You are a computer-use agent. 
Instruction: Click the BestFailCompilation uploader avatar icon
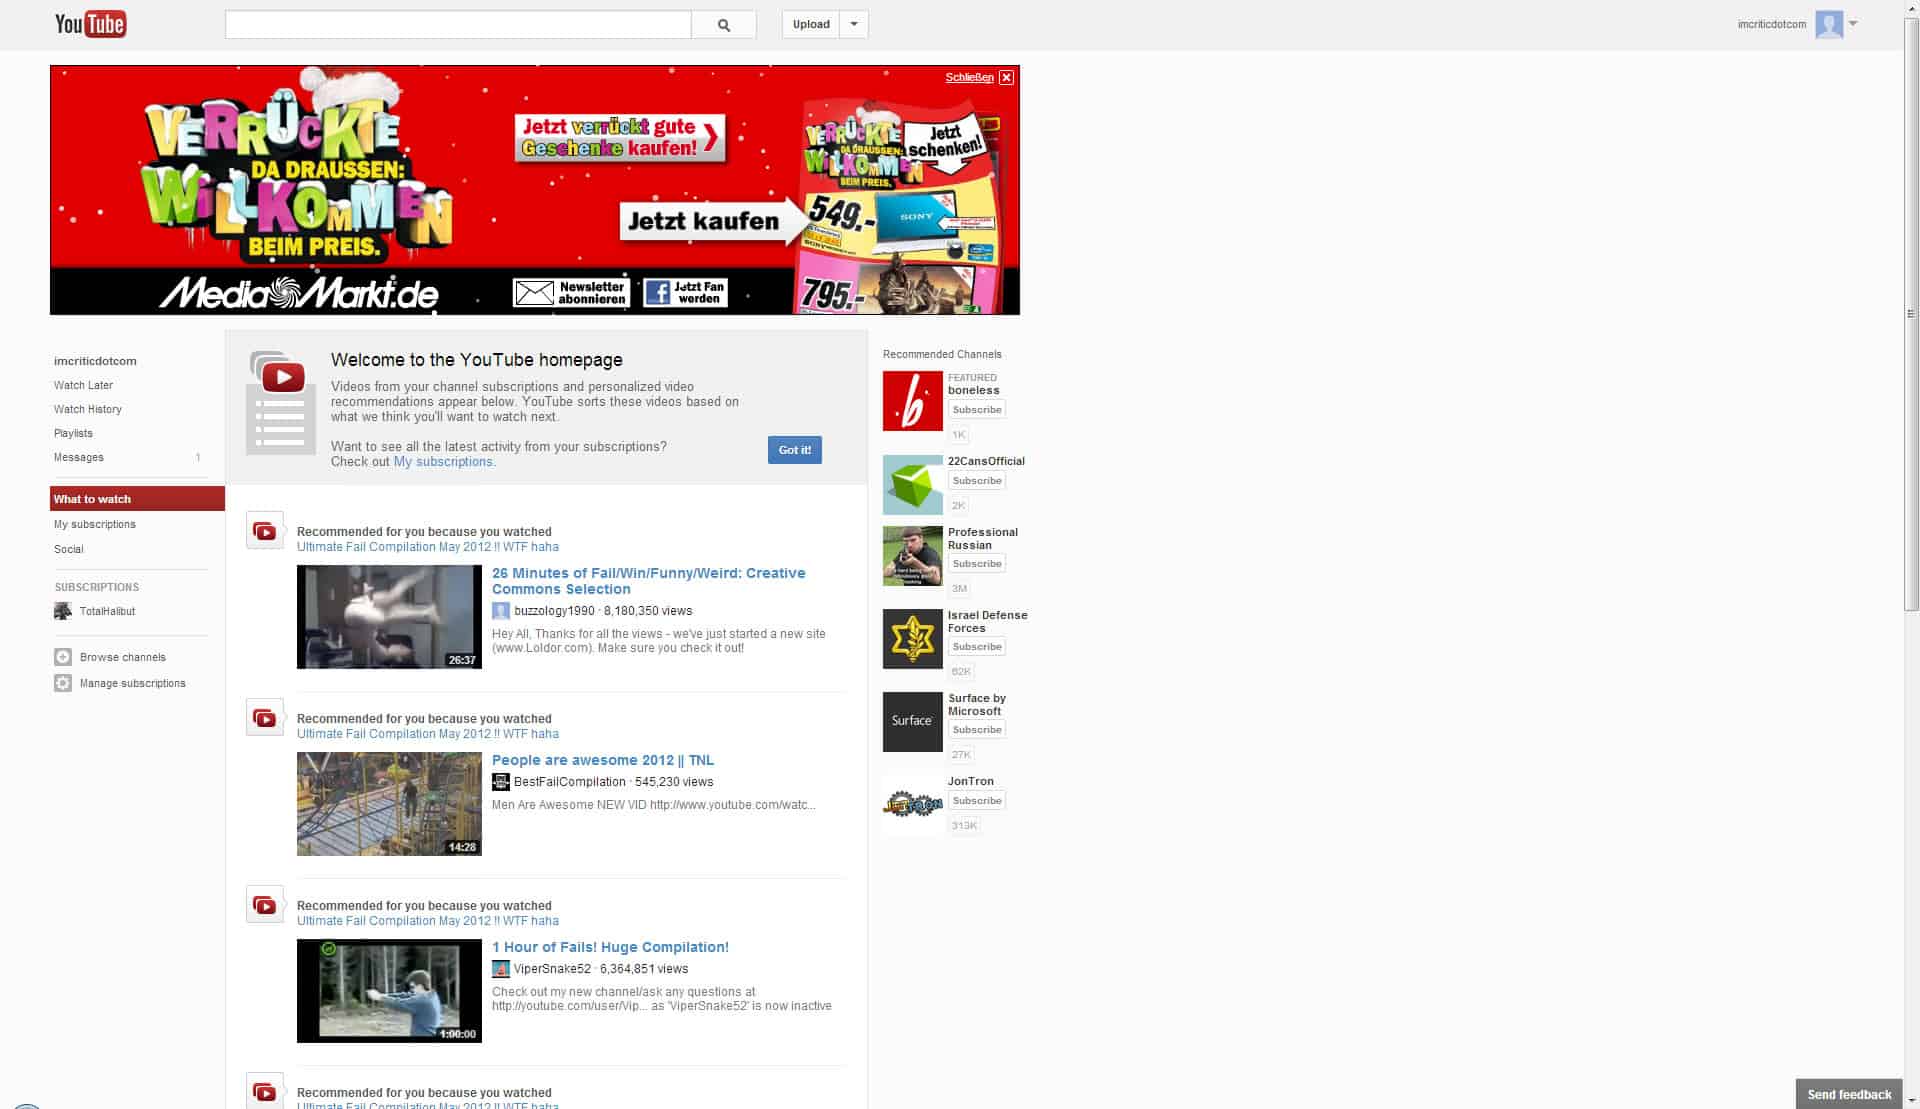pyautogui.click(x=500, y=782)
